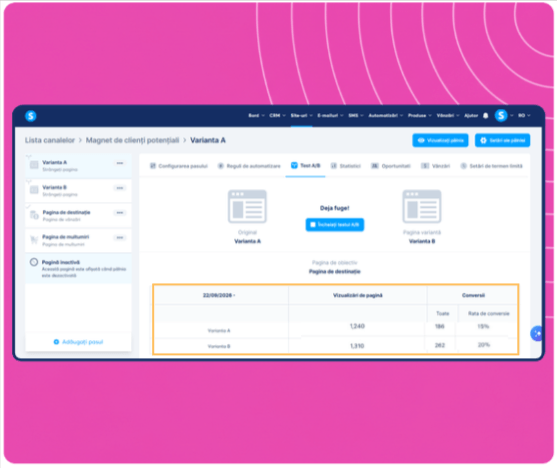The image size is (557, 468).
Task: Open the floating assistant bubble at right edge
Action: (x=536, y=333)
